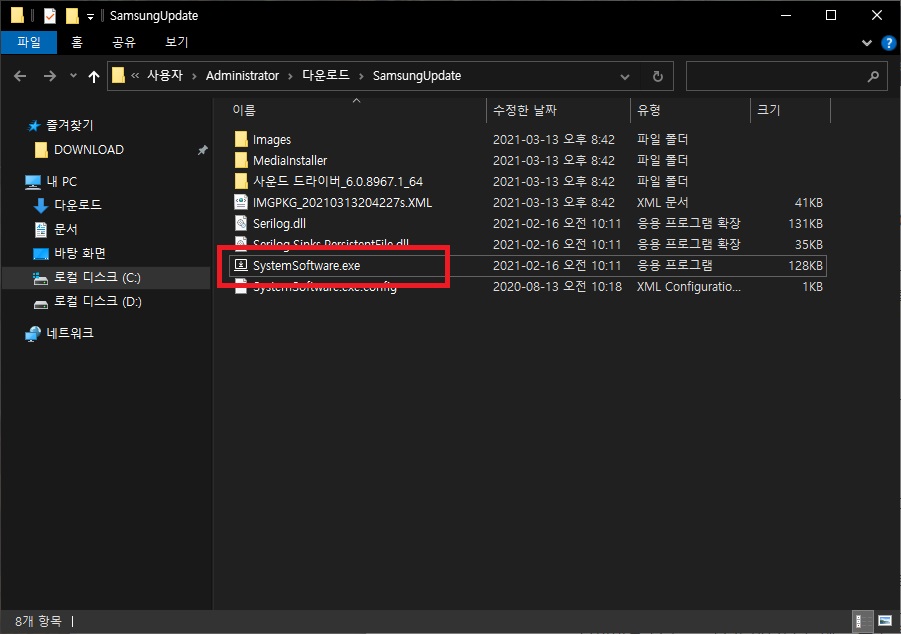This screenshot has height=634, width=901.
Task: Click the 사운드 드라이버_6.0.8967.1_64 folder icon
Action: pos(241,181)
